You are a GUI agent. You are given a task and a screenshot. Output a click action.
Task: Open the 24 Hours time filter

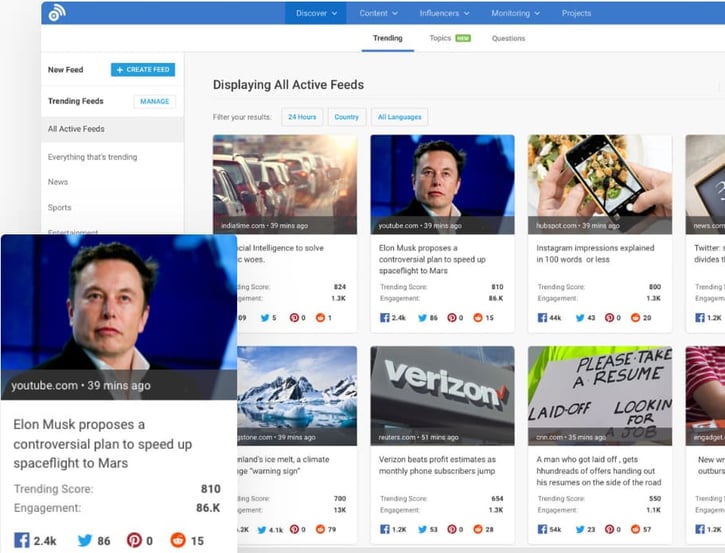(x=302, y=117)
